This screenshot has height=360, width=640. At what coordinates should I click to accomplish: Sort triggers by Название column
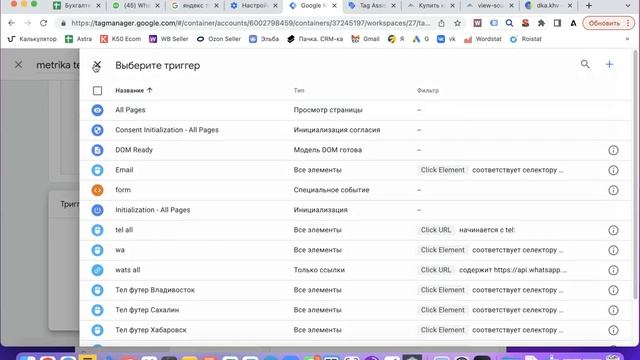pyautogui.click(x=133, y=90)
